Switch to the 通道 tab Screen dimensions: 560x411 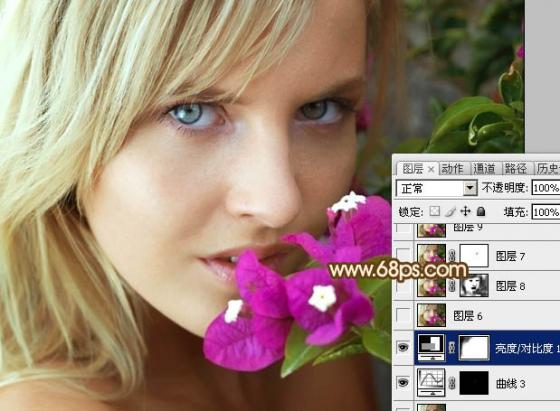coord(484,168)
